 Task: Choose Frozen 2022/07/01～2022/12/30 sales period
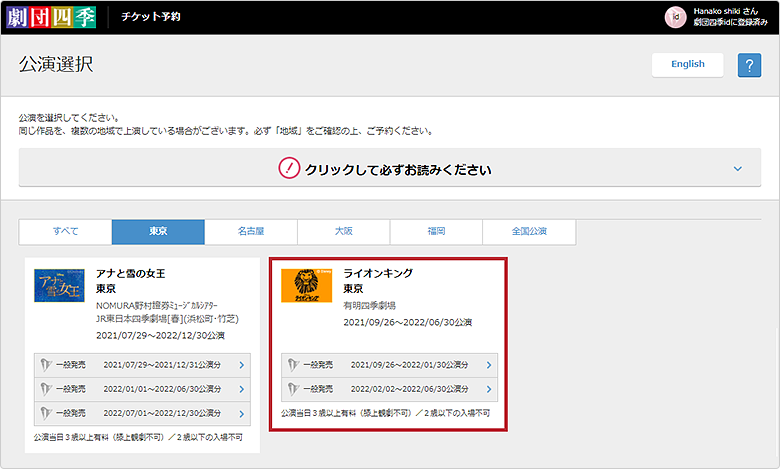pyautogui.click(x=142, y=413)
